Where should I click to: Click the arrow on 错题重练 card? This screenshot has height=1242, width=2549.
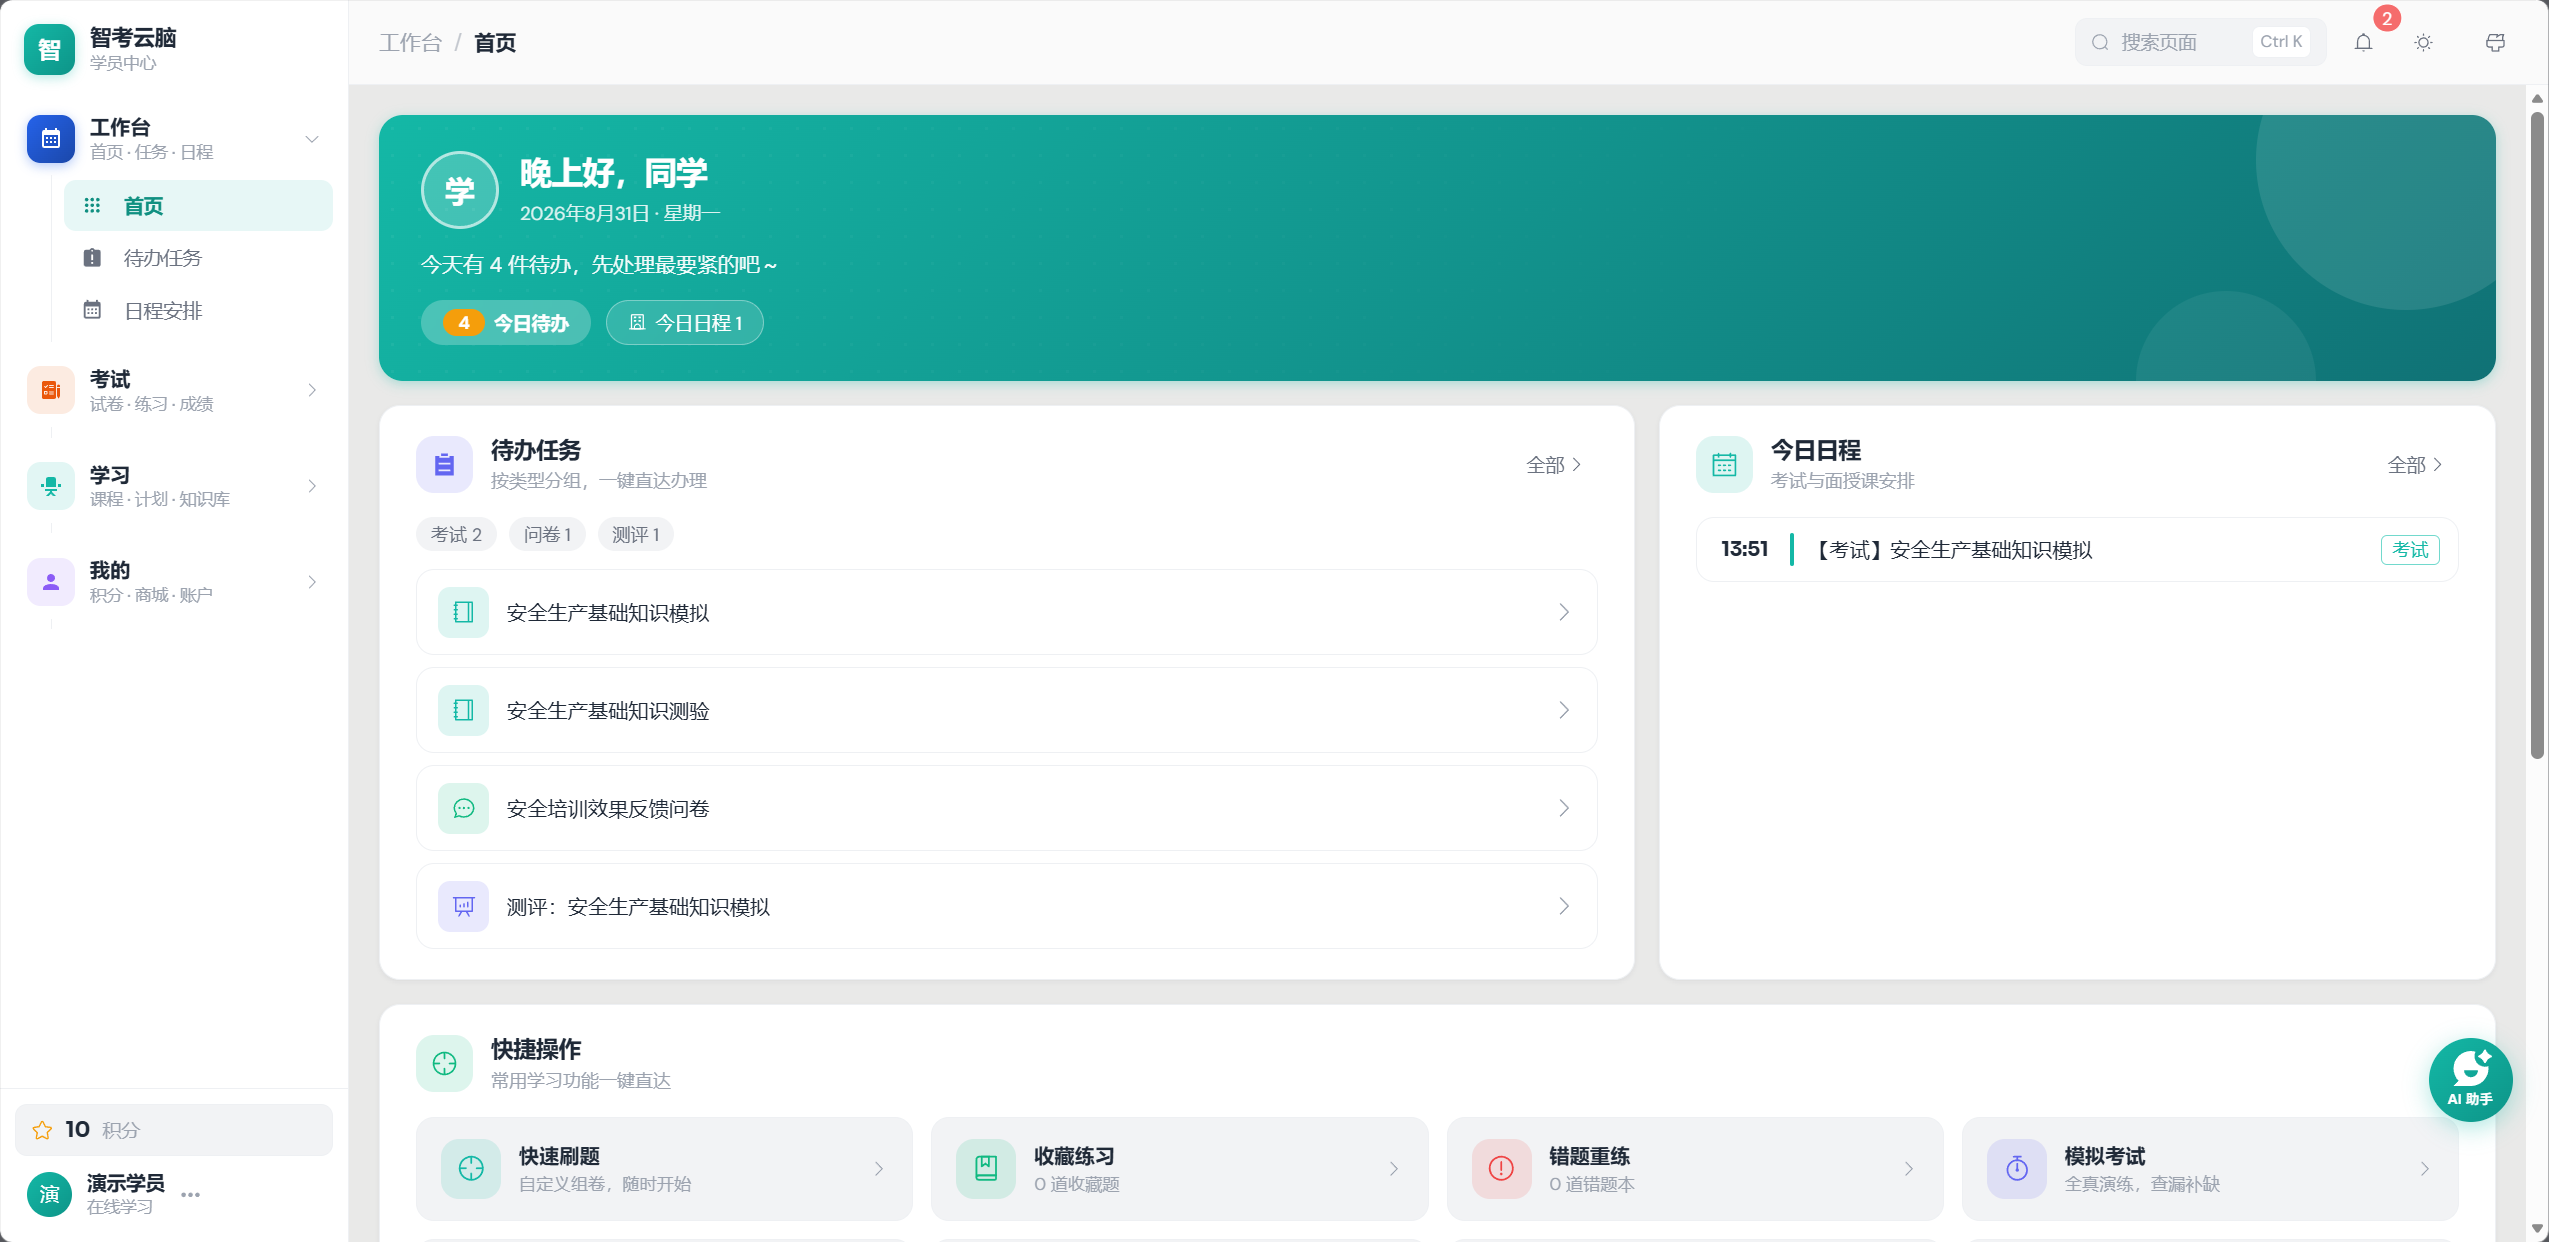[x=1909, y=1168]
